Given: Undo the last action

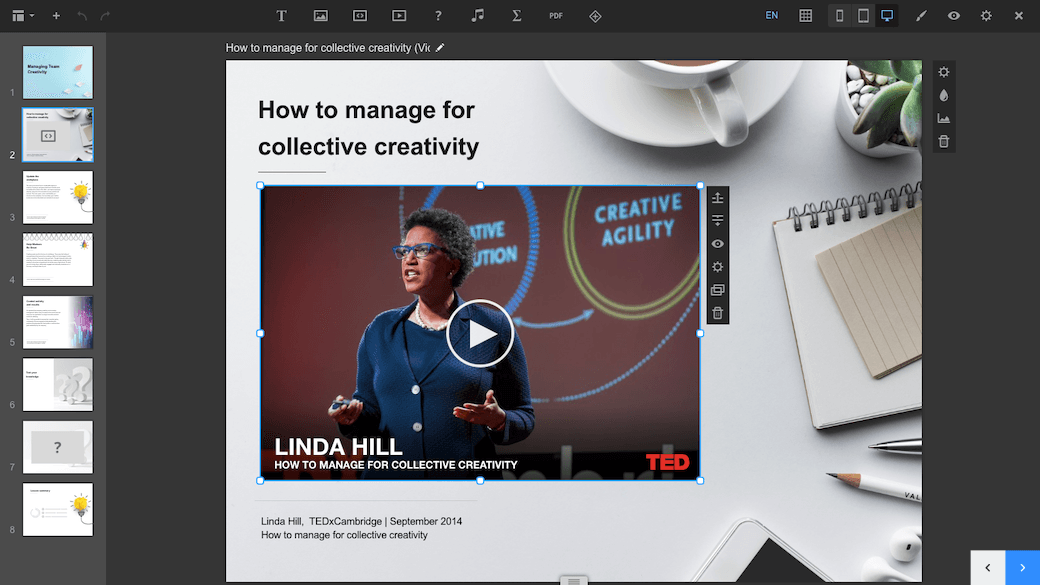Looking at the screenshot, I should (82, 16).
